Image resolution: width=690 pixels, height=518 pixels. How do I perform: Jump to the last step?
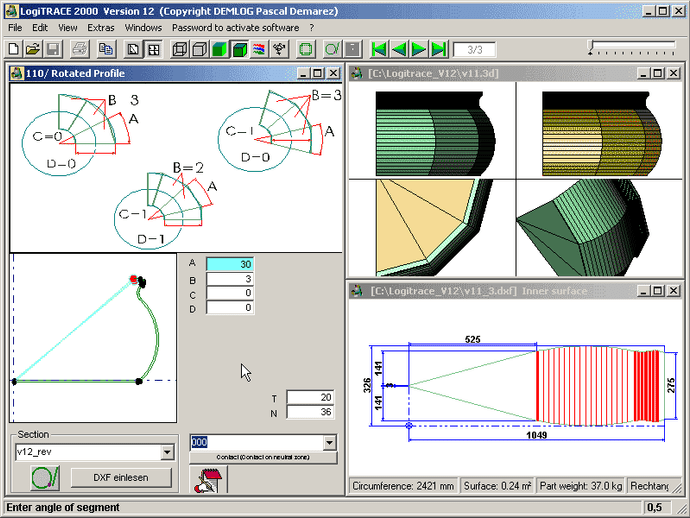click(x=439, y=49)
